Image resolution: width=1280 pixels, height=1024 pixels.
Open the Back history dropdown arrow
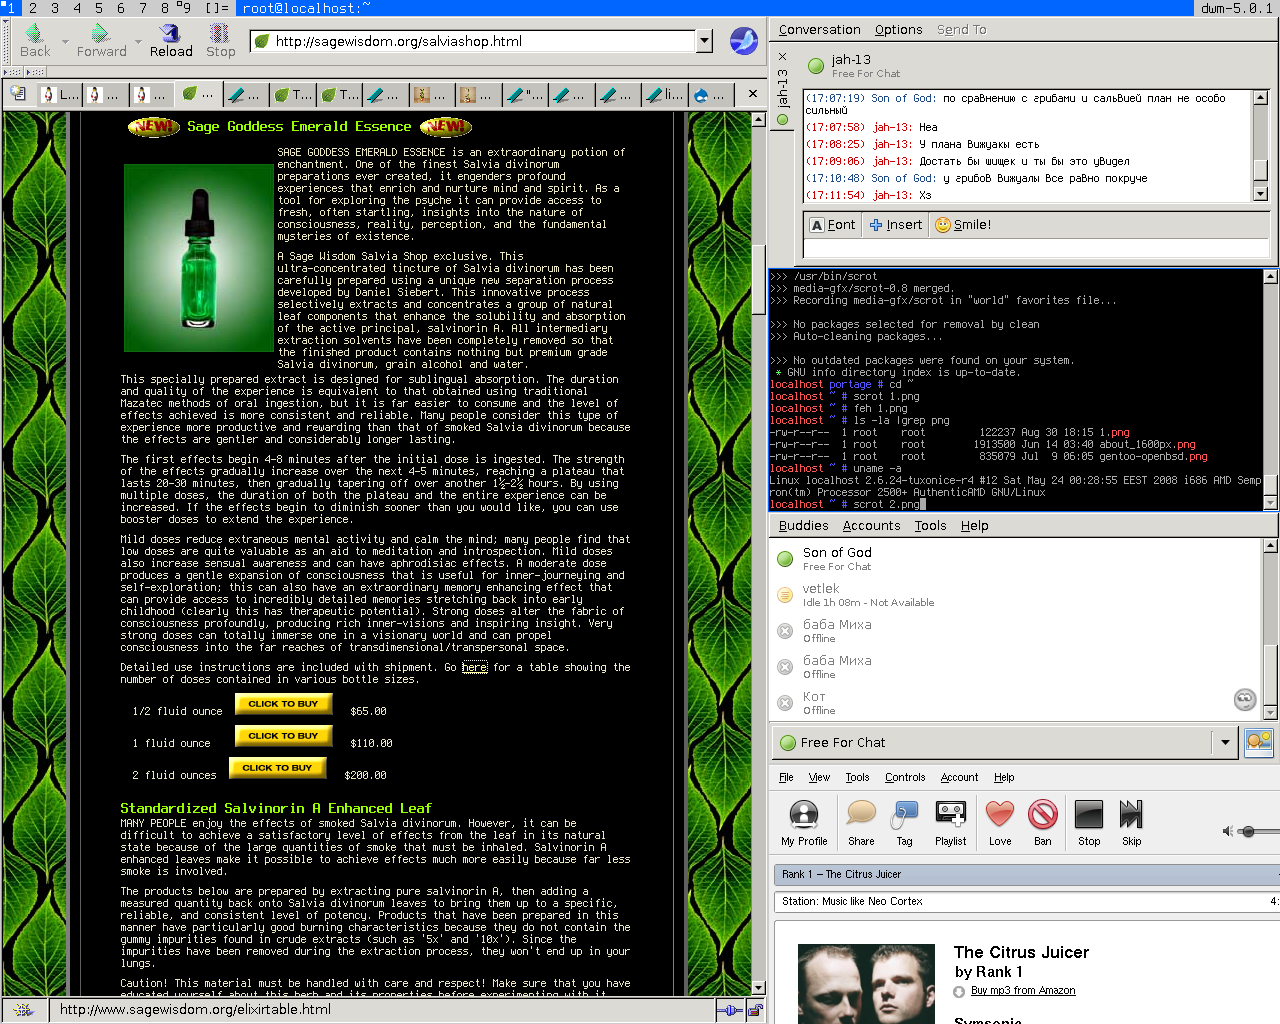click(65, 42)
